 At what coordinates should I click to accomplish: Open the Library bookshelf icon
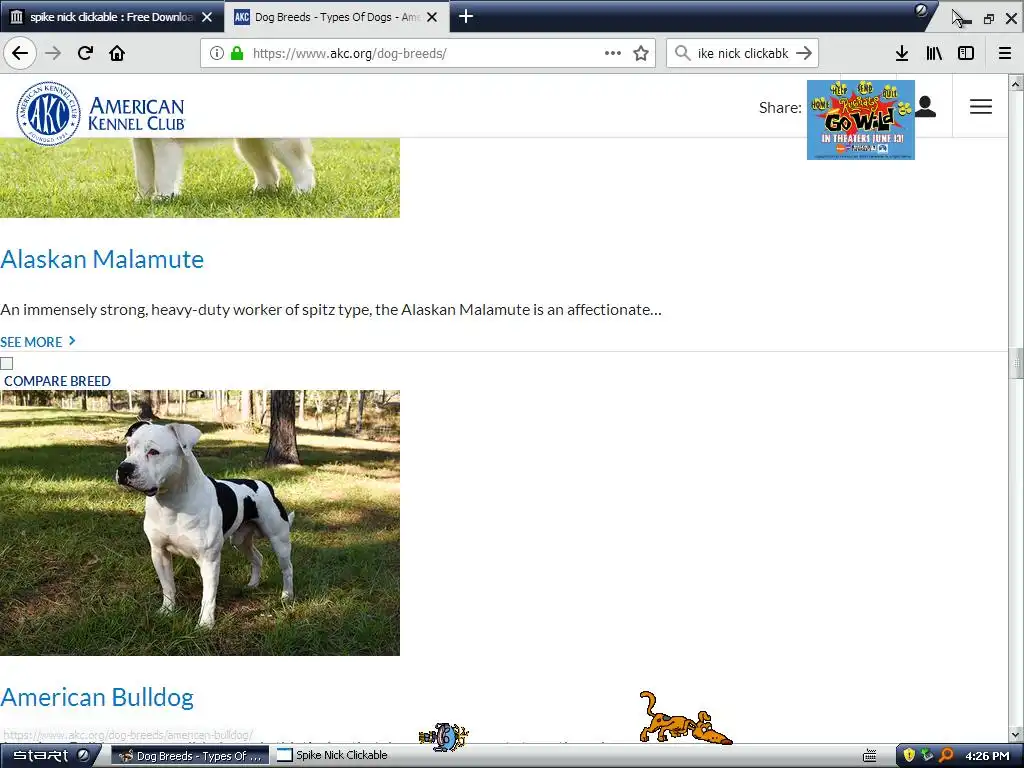tap(934, 53)
